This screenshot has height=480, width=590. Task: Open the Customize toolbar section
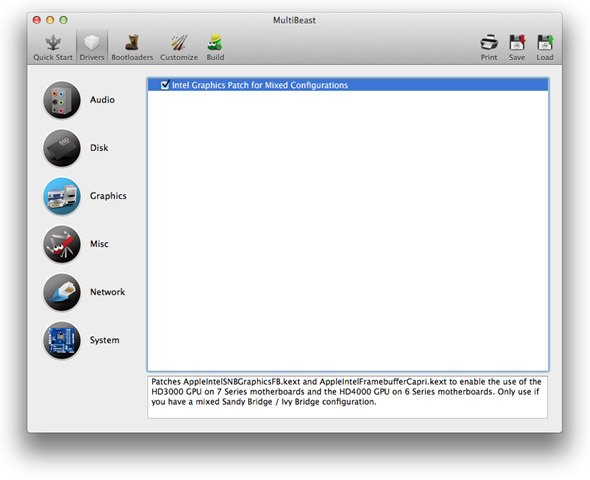pyautogui.click(x=179, y=47)
